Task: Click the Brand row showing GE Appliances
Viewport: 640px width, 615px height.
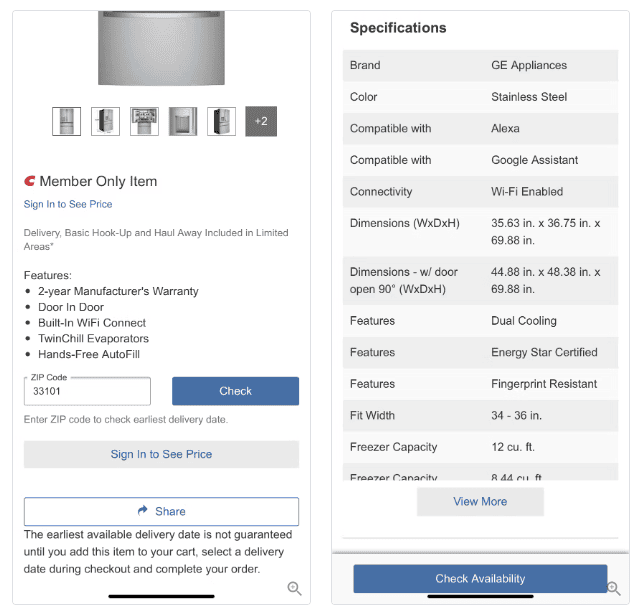Action: point(479,65)
